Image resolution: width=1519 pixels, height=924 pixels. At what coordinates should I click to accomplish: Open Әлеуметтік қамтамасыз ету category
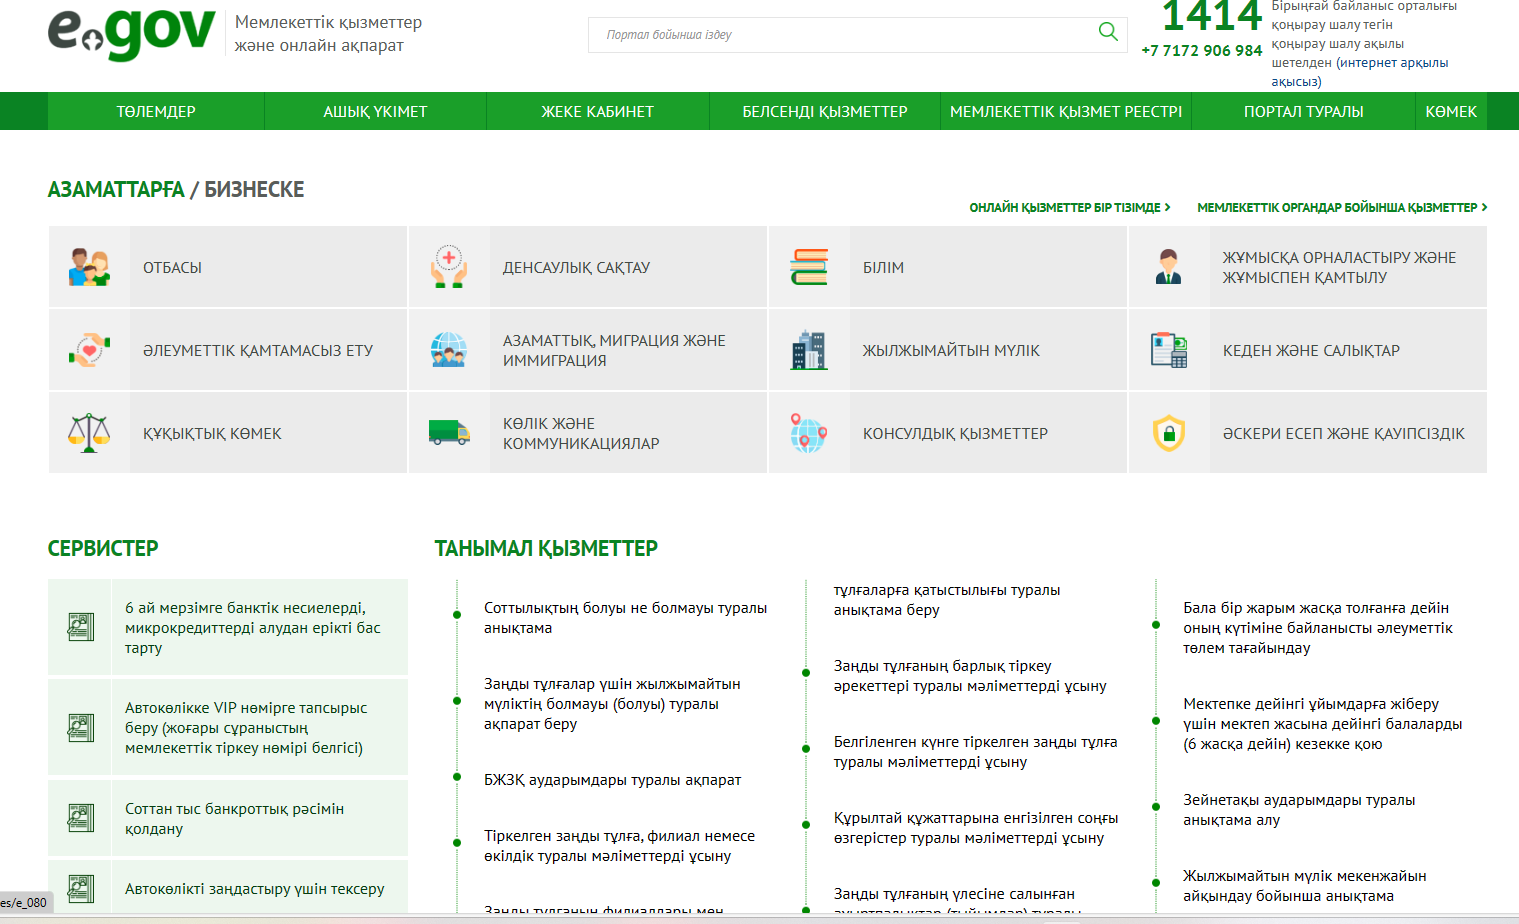228,350
